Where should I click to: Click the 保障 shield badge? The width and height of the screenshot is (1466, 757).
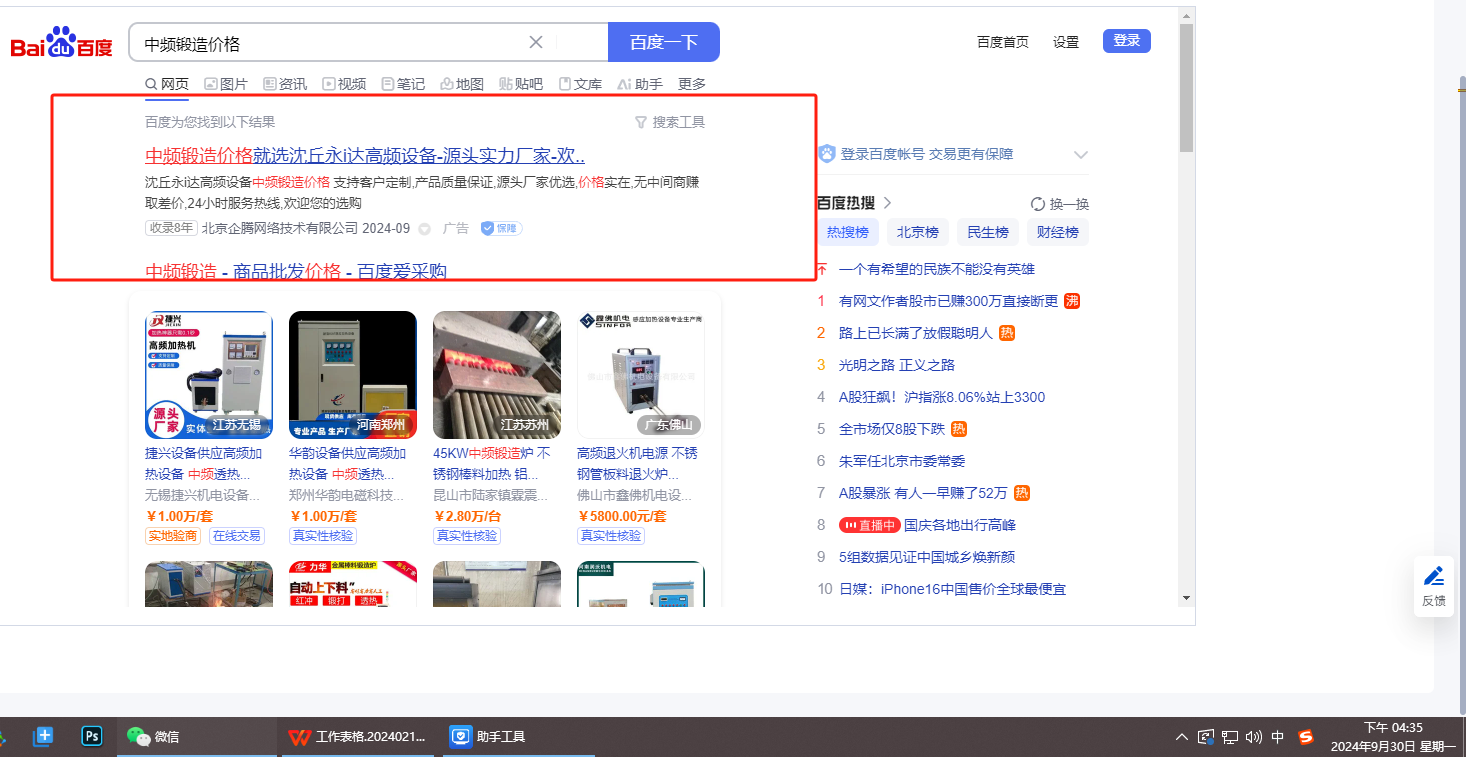[x=501, y=228]
